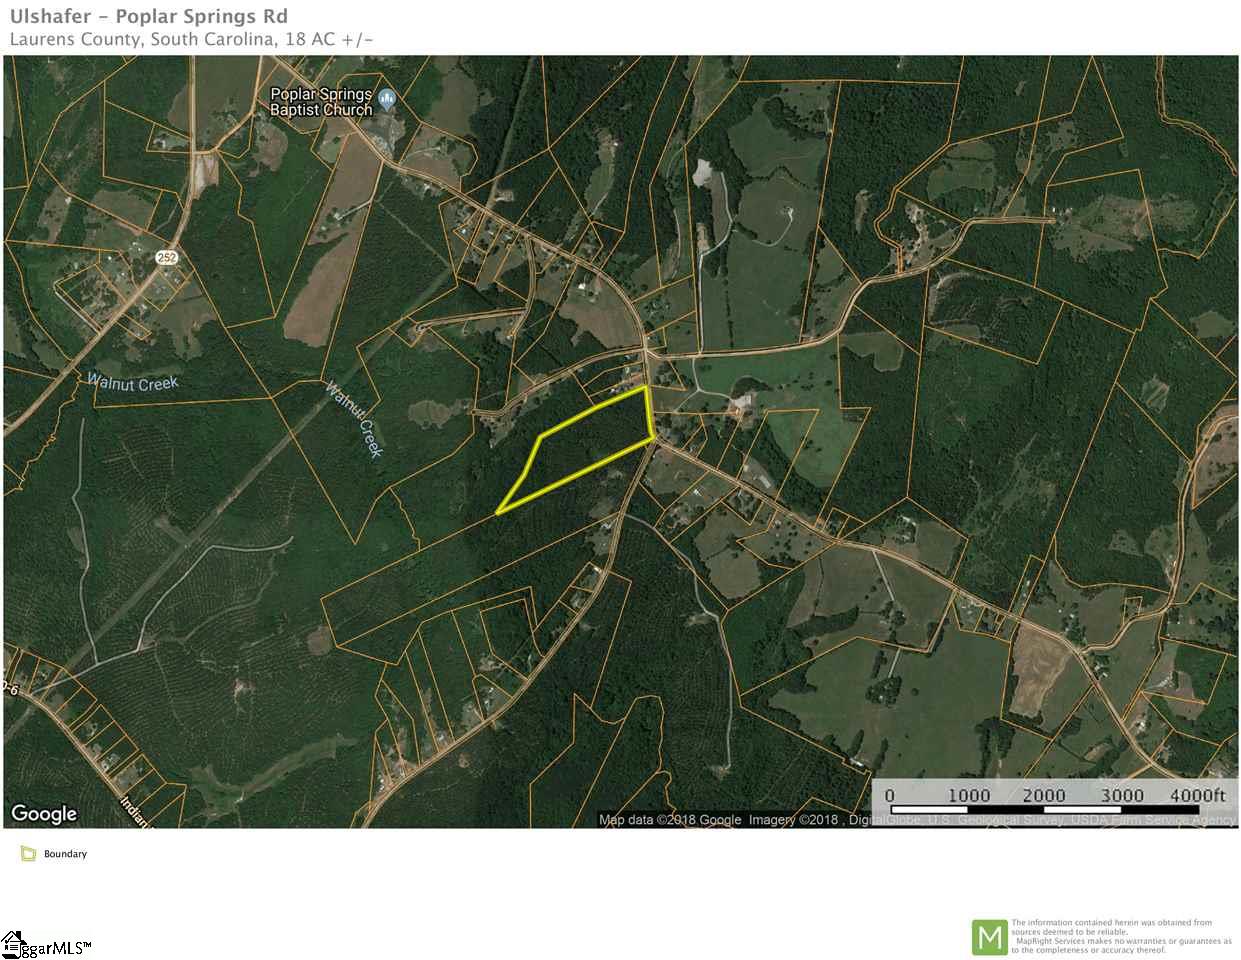This screenshot has height=960, width=1241.
Task: Click the Google logo on the map
Action: click(x=44, y=814)
